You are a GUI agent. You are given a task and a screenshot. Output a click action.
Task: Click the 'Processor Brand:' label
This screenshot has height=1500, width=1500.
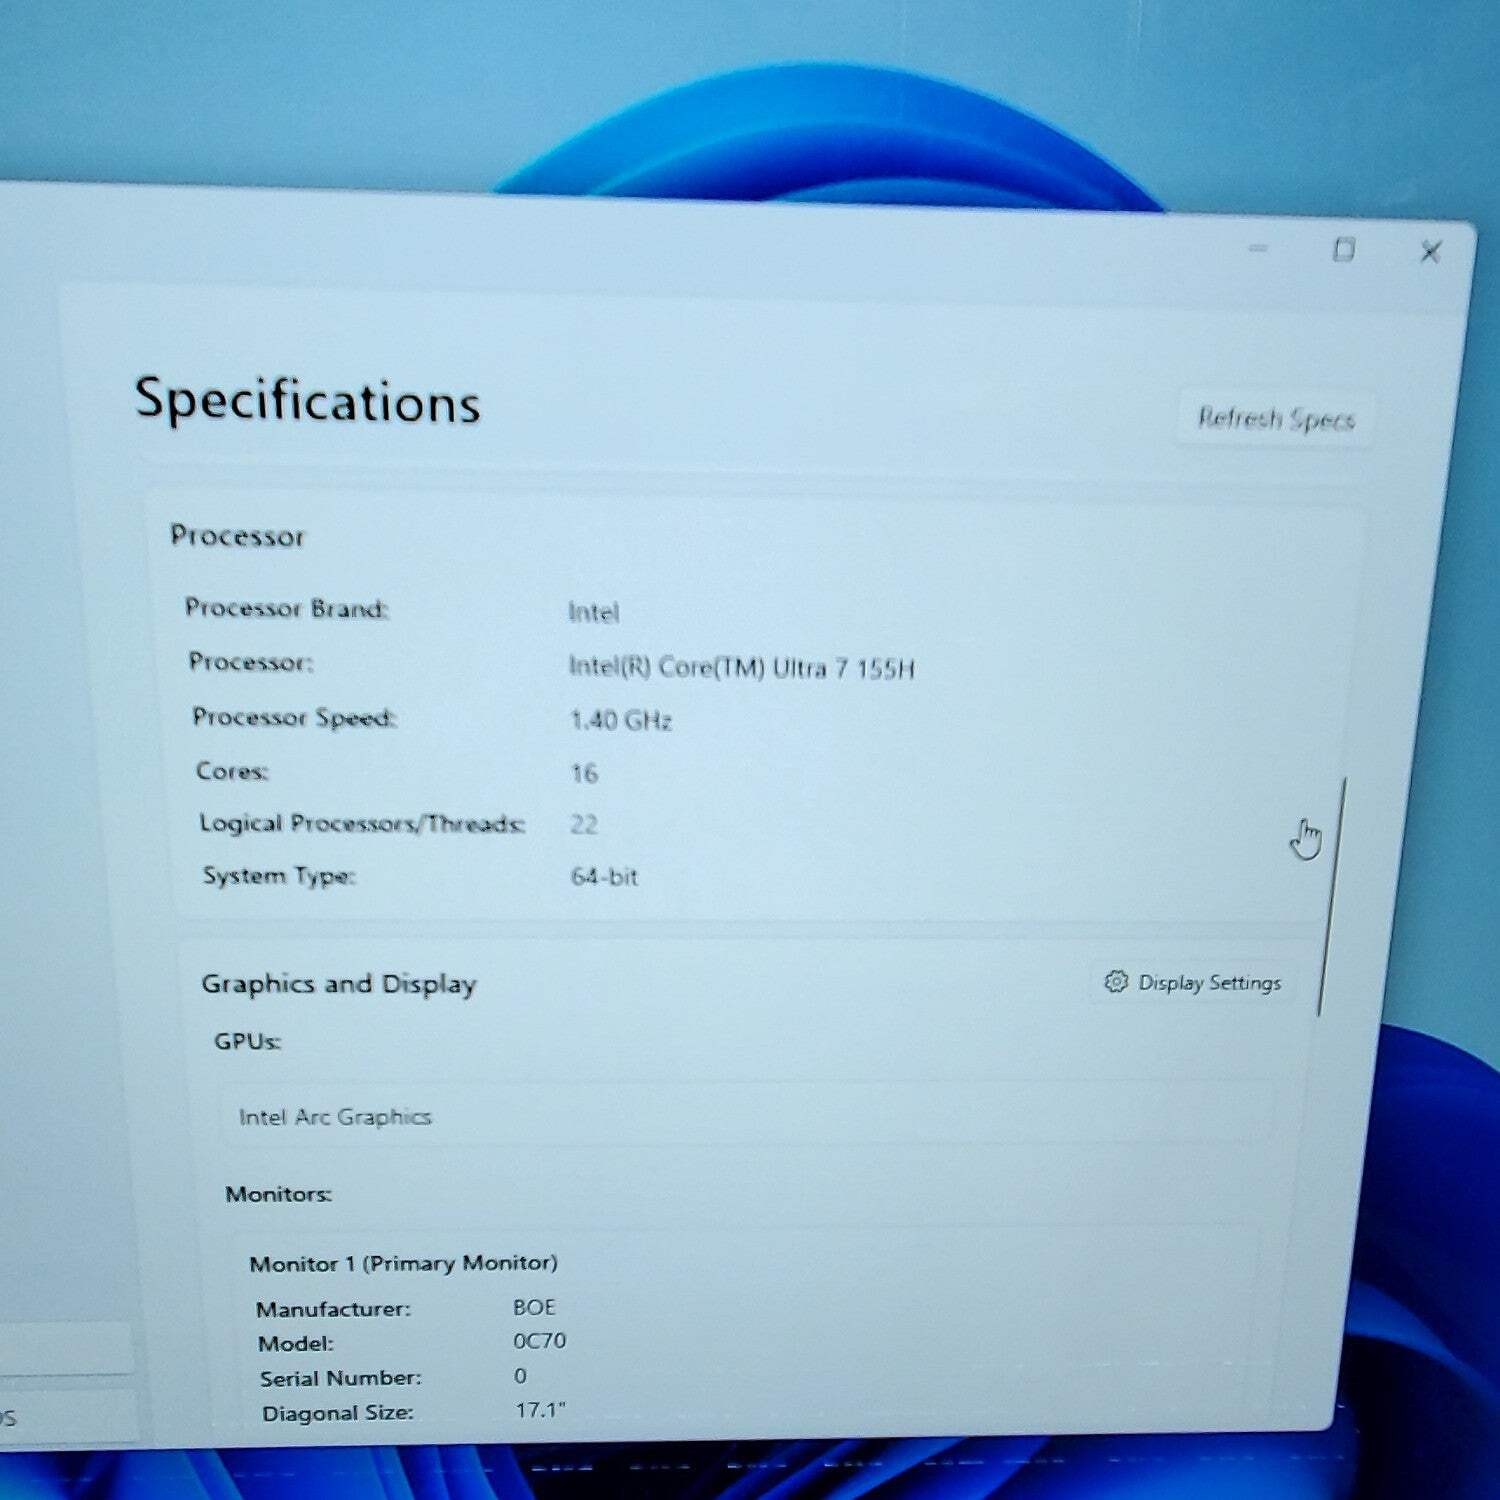tap(286, 608)
